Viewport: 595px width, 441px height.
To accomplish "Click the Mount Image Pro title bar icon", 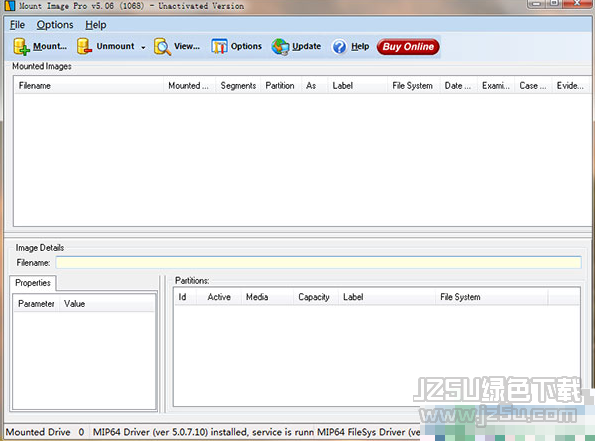I will pos(9,6).
